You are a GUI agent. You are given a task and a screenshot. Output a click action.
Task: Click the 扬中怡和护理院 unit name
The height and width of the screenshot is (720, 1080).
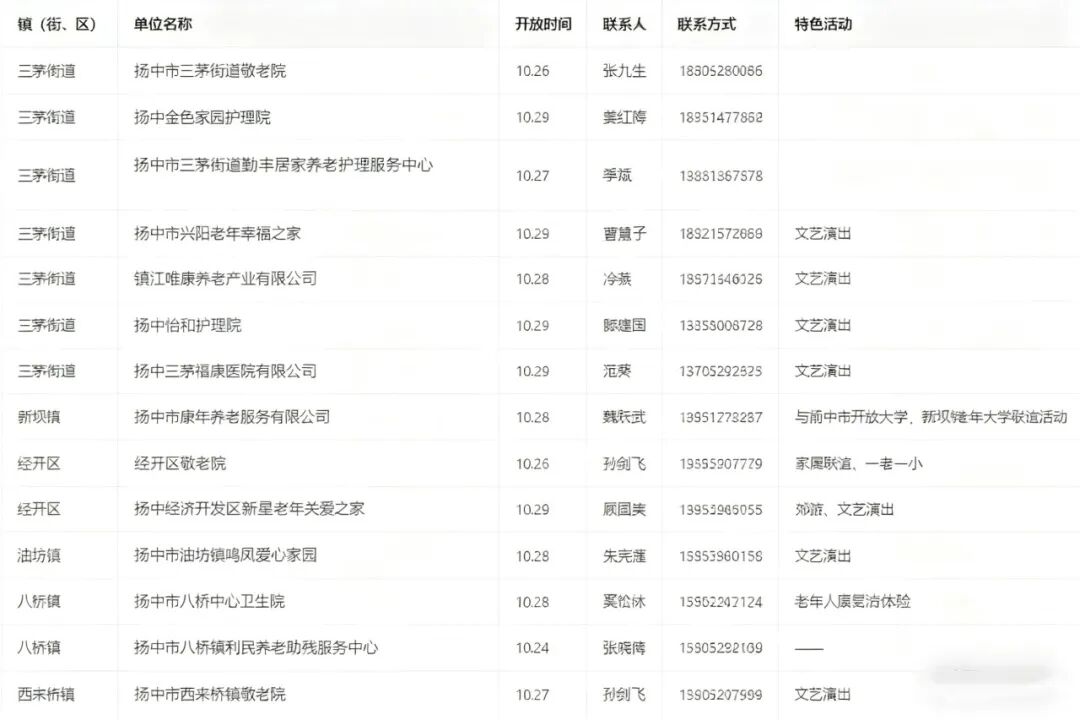click(x=187, y=325)
